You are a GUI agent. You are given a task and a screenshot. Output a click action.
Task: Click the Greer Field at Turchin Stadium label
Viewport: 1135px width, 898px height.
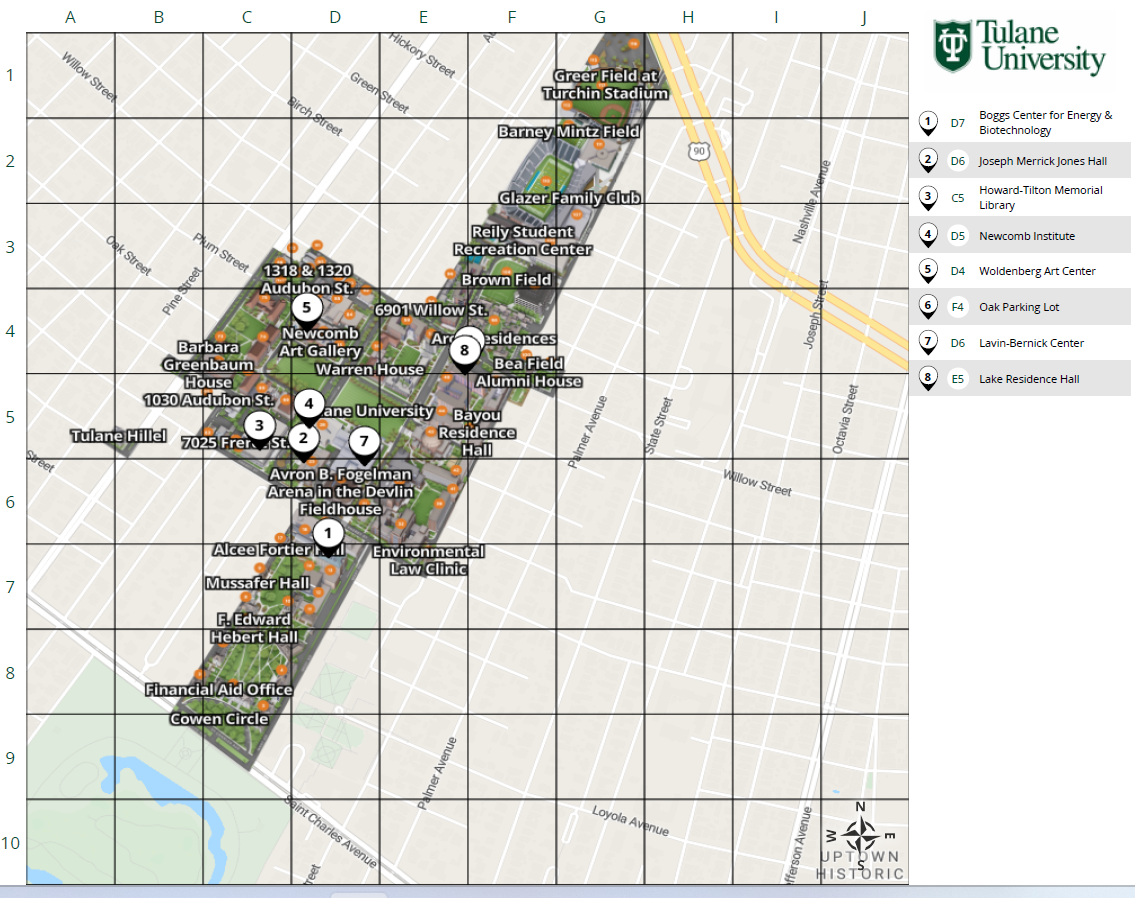605,85
